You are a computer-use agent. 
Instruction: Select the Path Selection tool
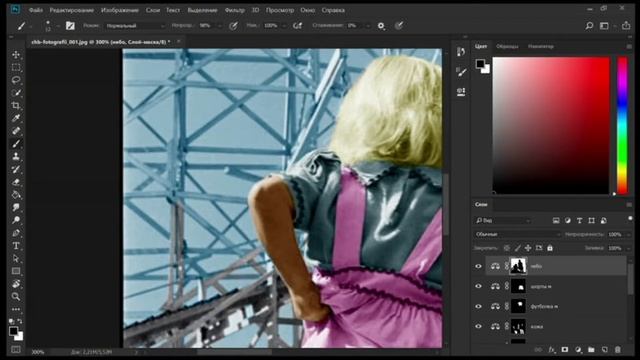(x=16, y=258)
